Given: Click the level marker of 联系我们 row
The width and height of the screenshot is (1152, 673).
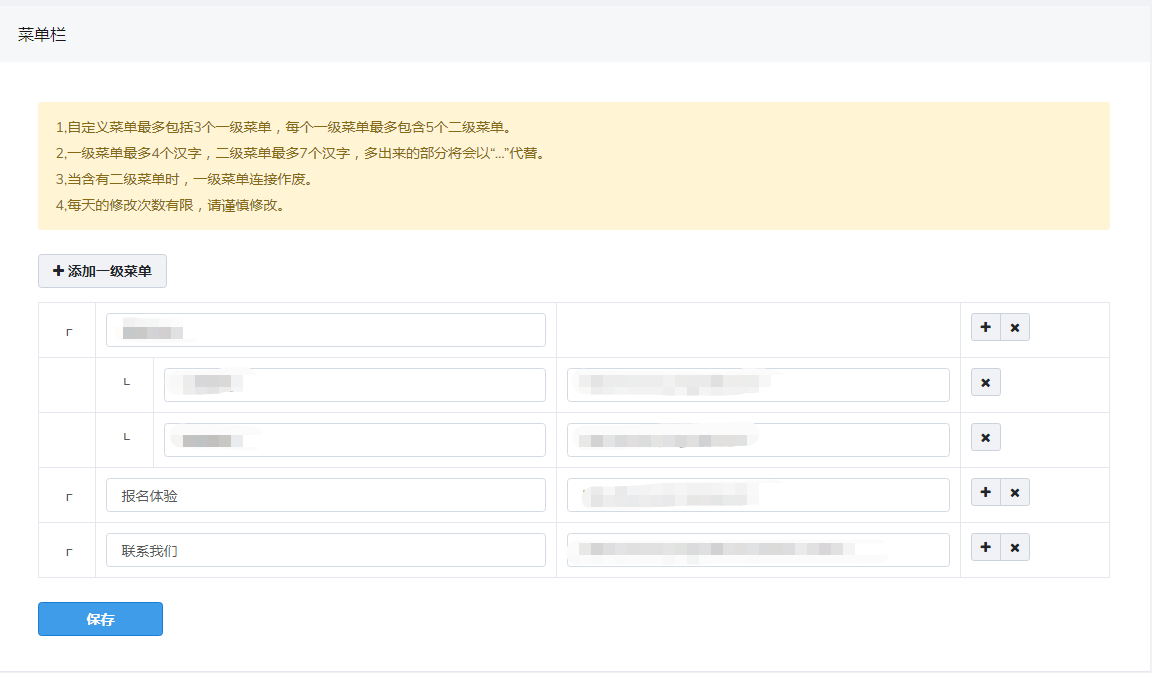Looking at the screenshot, I should pos(69,553).
